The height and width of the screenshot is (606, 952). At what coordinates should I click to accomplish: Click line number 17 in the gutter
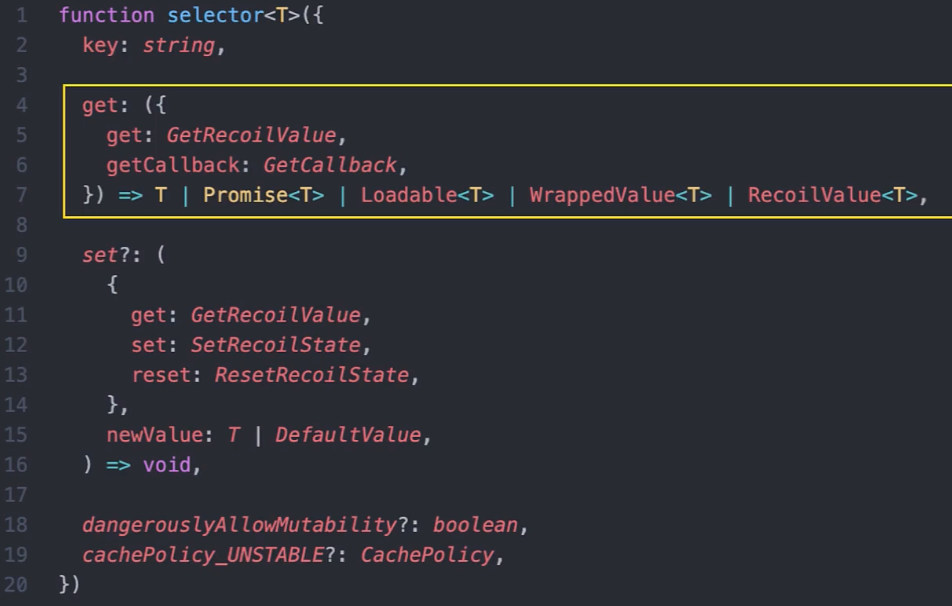click(x=18, y=495)
